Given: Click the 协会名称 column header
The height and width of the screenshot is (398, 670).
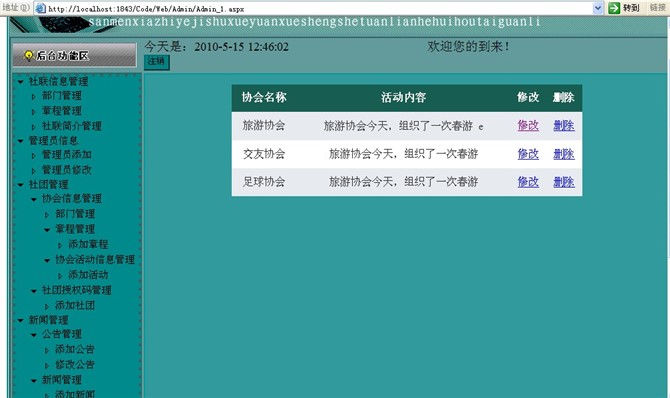Looking at the screenshot, I should [264, 97].
